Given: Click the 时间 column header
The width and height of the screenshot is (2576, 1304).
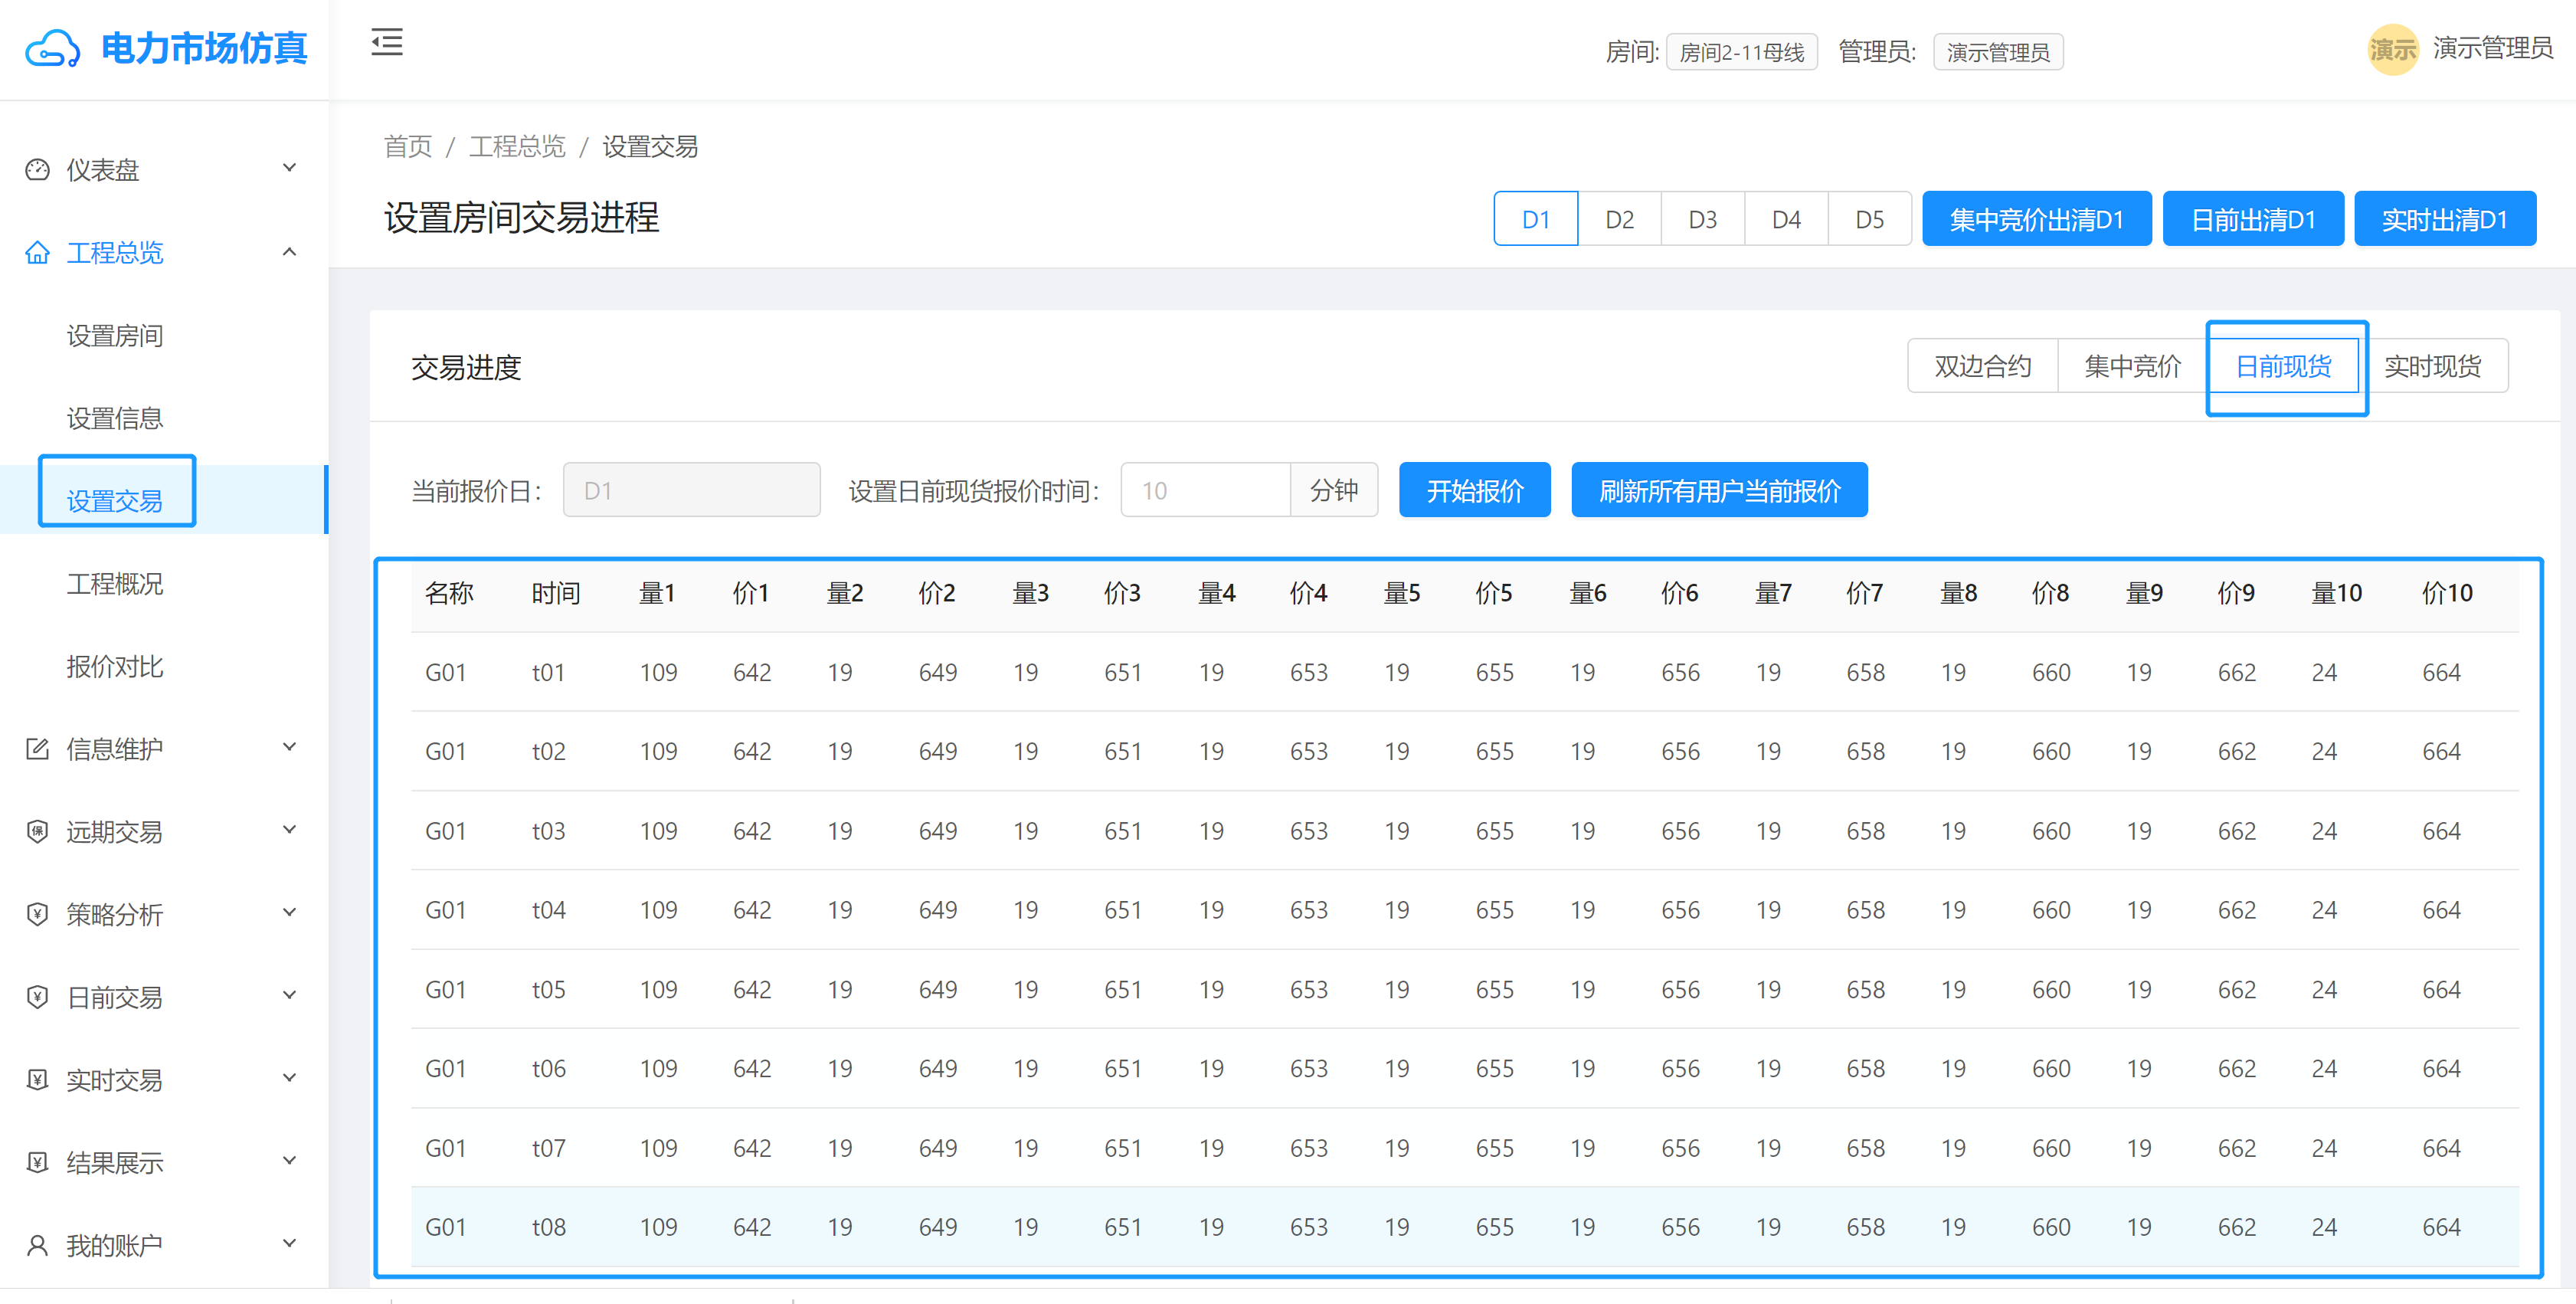Looking at the screenshot, I should click(556, 593).
